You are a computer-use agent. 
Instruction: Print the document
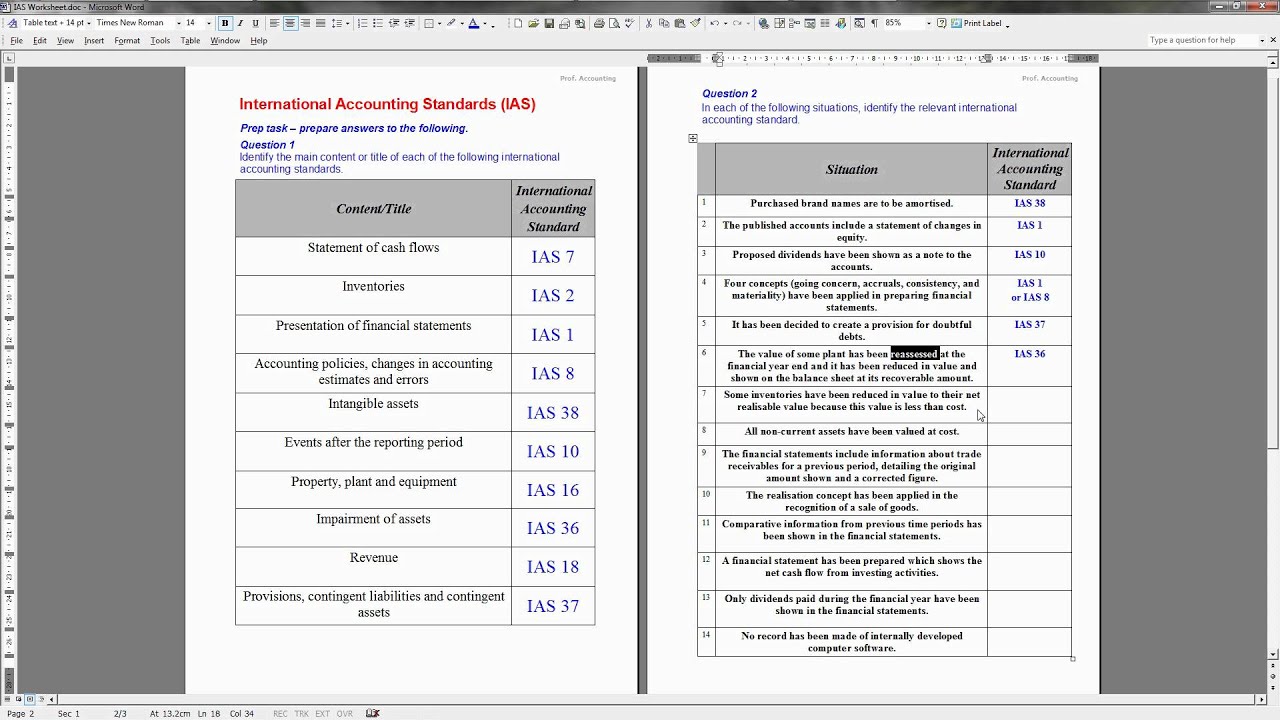pos(599,23)
